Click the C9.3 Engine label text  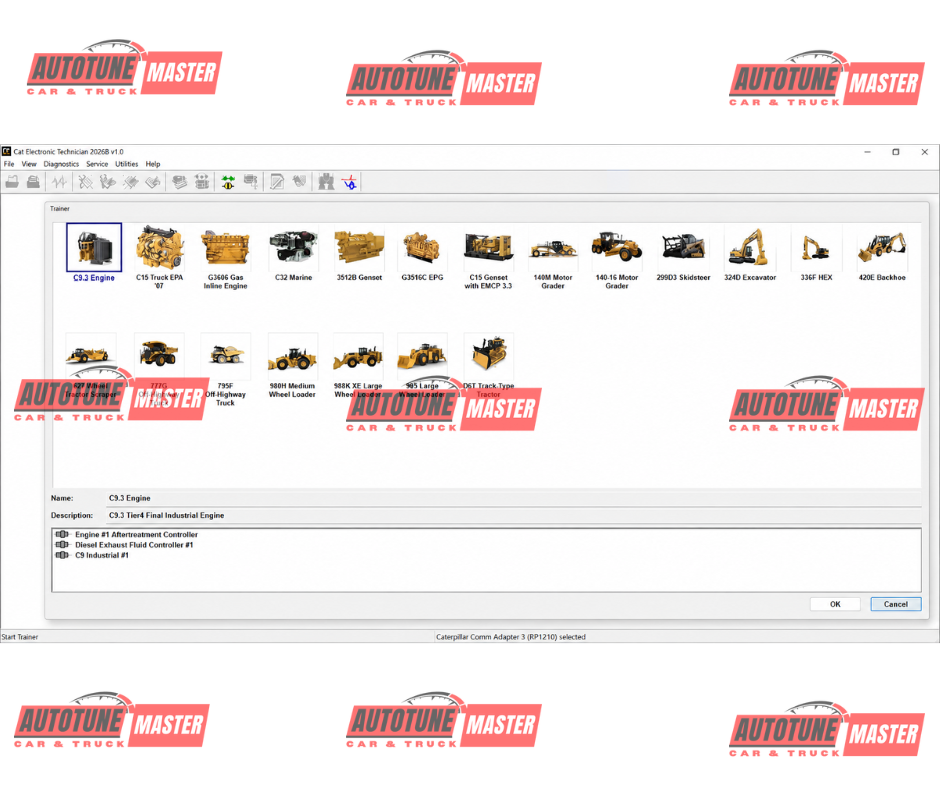pos(94,278)
